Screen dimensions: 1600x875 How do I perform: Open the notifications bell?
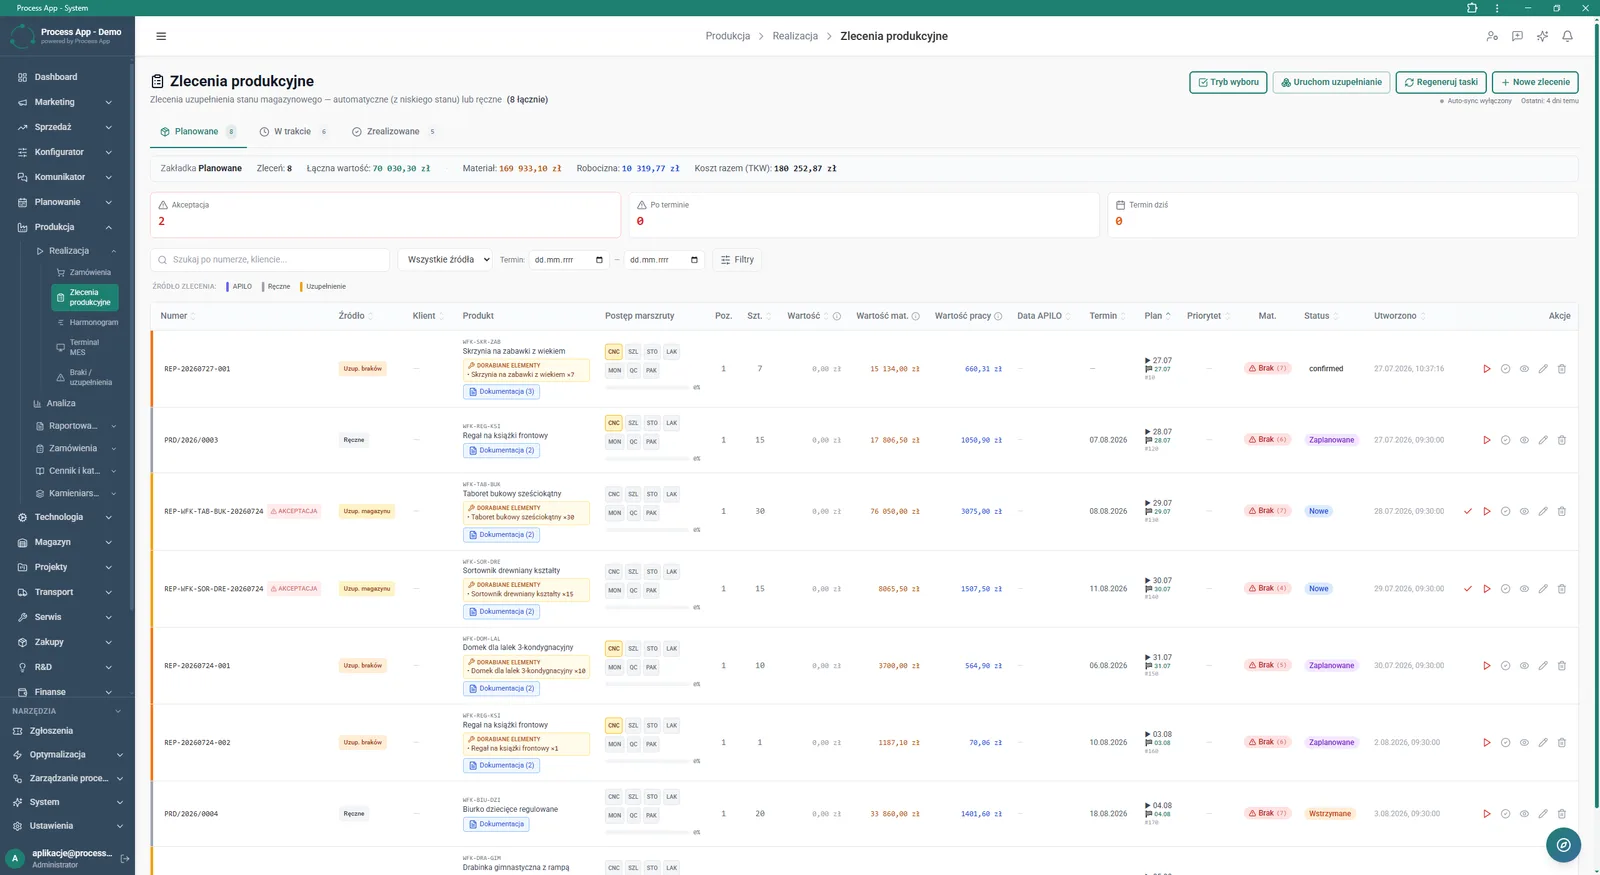point(1567,36)
